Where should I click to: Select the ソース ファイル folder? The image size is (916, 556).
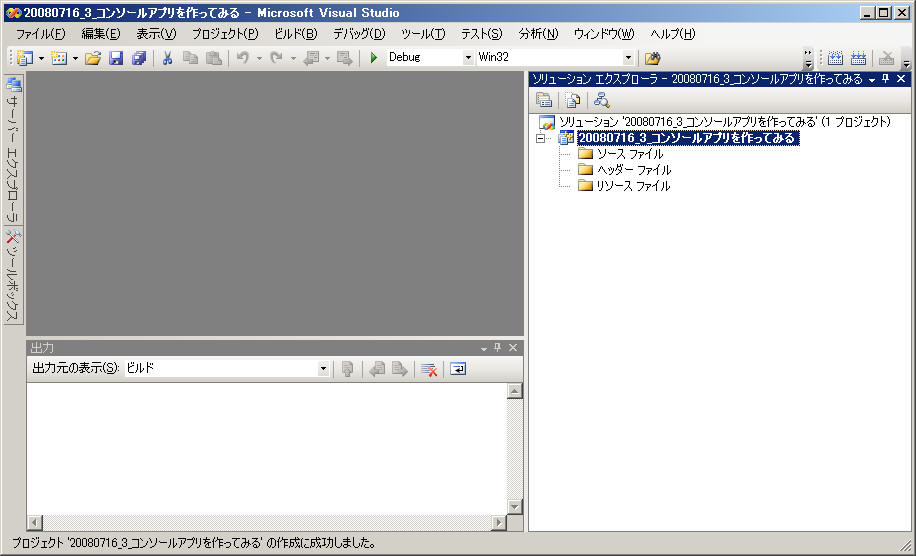pyautogui.click(x=629, y=155)
